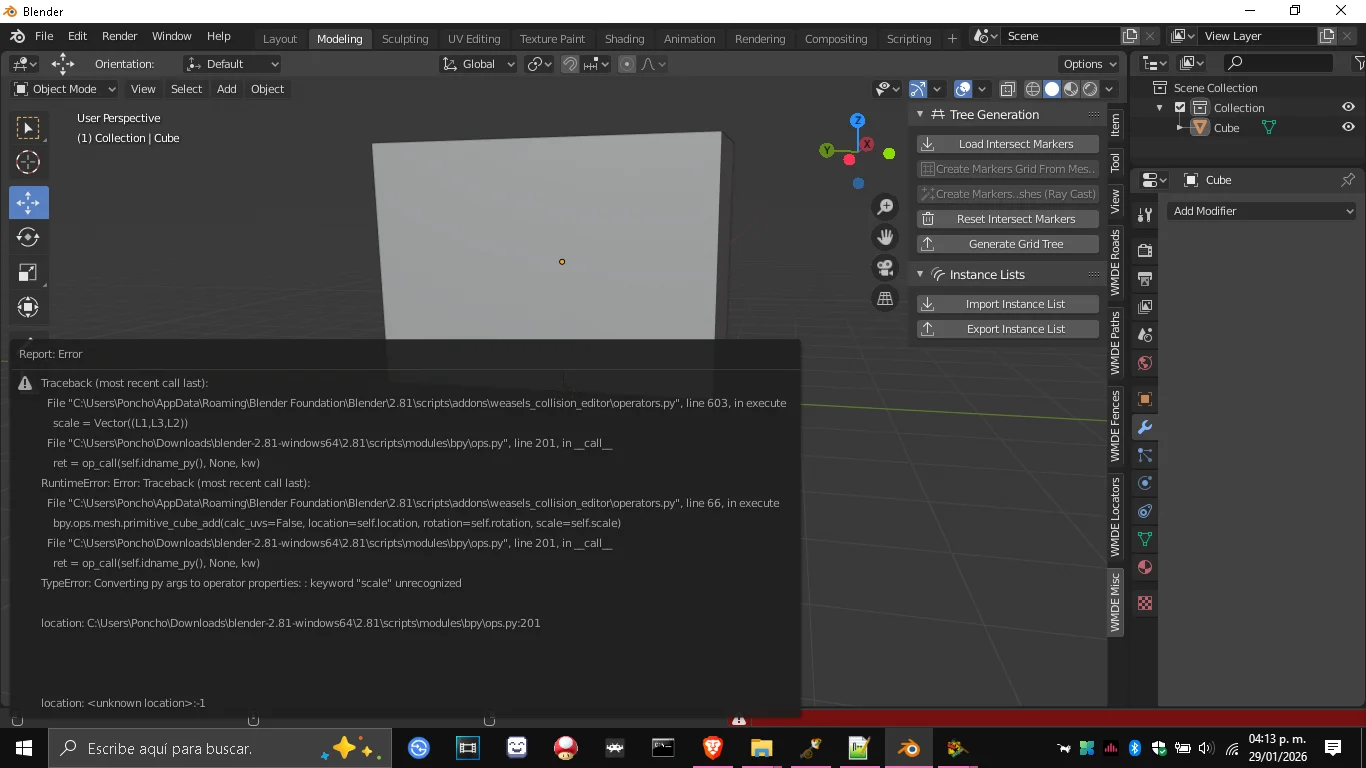Switch to orthographic grid view icon
This screenshot has width=1366, height=768.
click(885, 299)
